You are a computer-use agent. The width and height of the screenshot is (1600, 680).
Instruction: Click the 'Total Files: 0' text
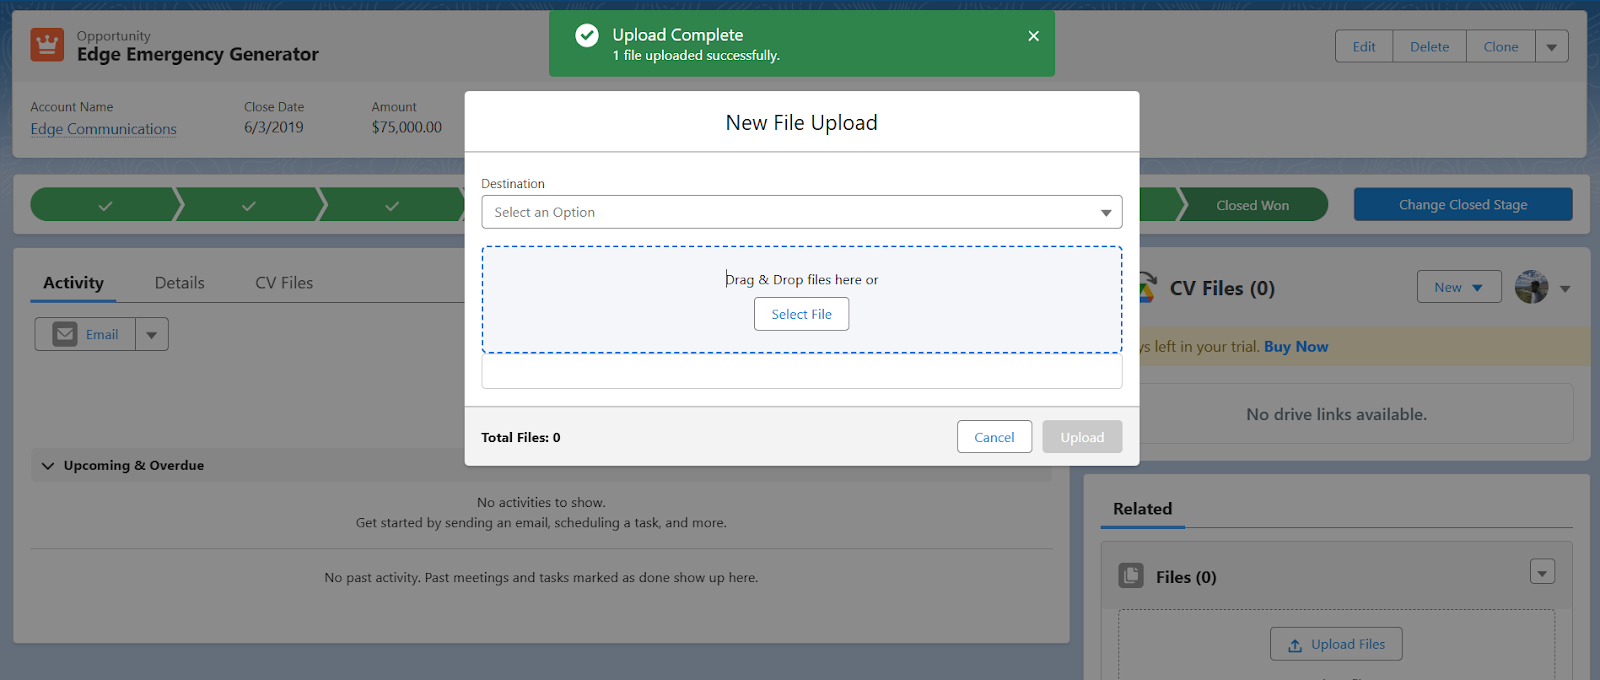click(x=521, y=438)
